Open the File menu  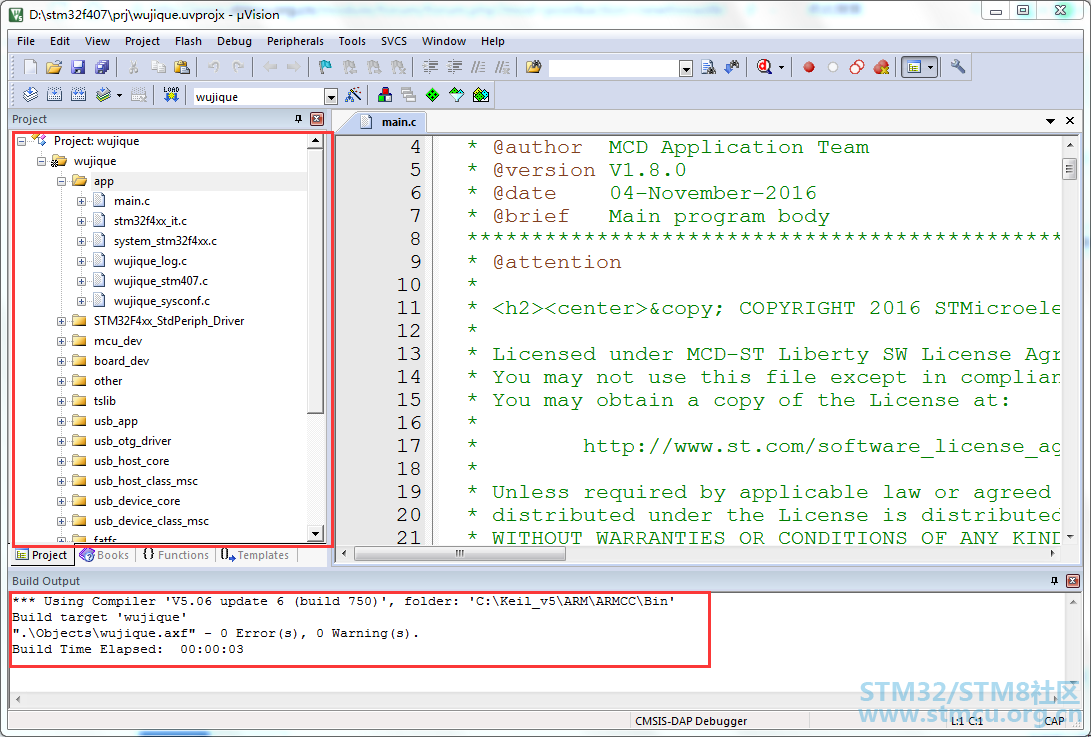26,41
